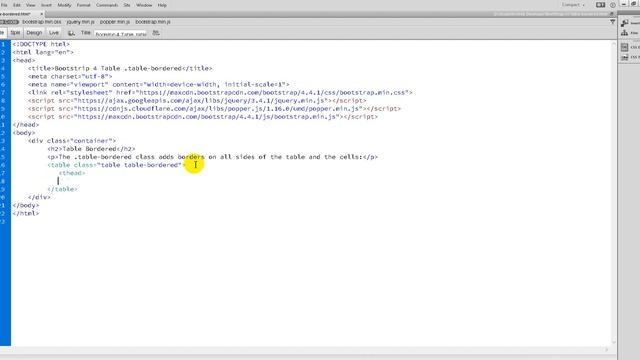The height and width of the screenshot is (360, 640).
Task: Click the meta charset utf-8 line
Action: click(x=70, y=76)
